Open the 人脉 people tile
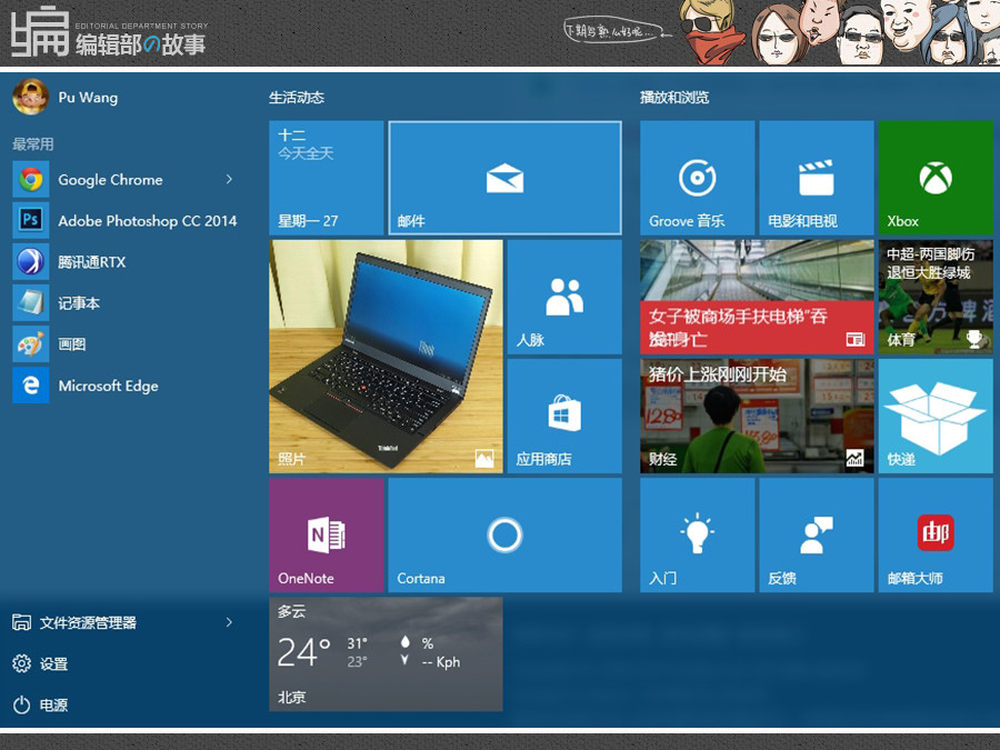 [564, 297]
